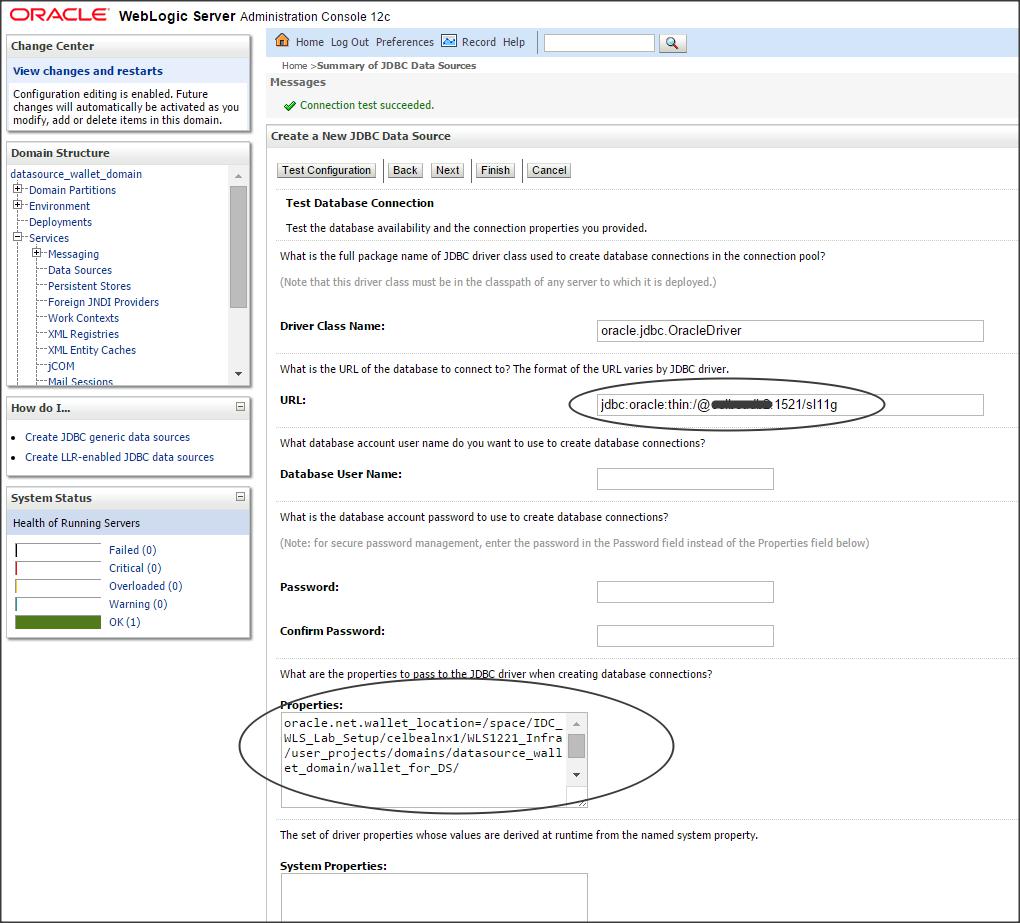Click the Finish button
1020x923 pixels.
tap(495, 170)
